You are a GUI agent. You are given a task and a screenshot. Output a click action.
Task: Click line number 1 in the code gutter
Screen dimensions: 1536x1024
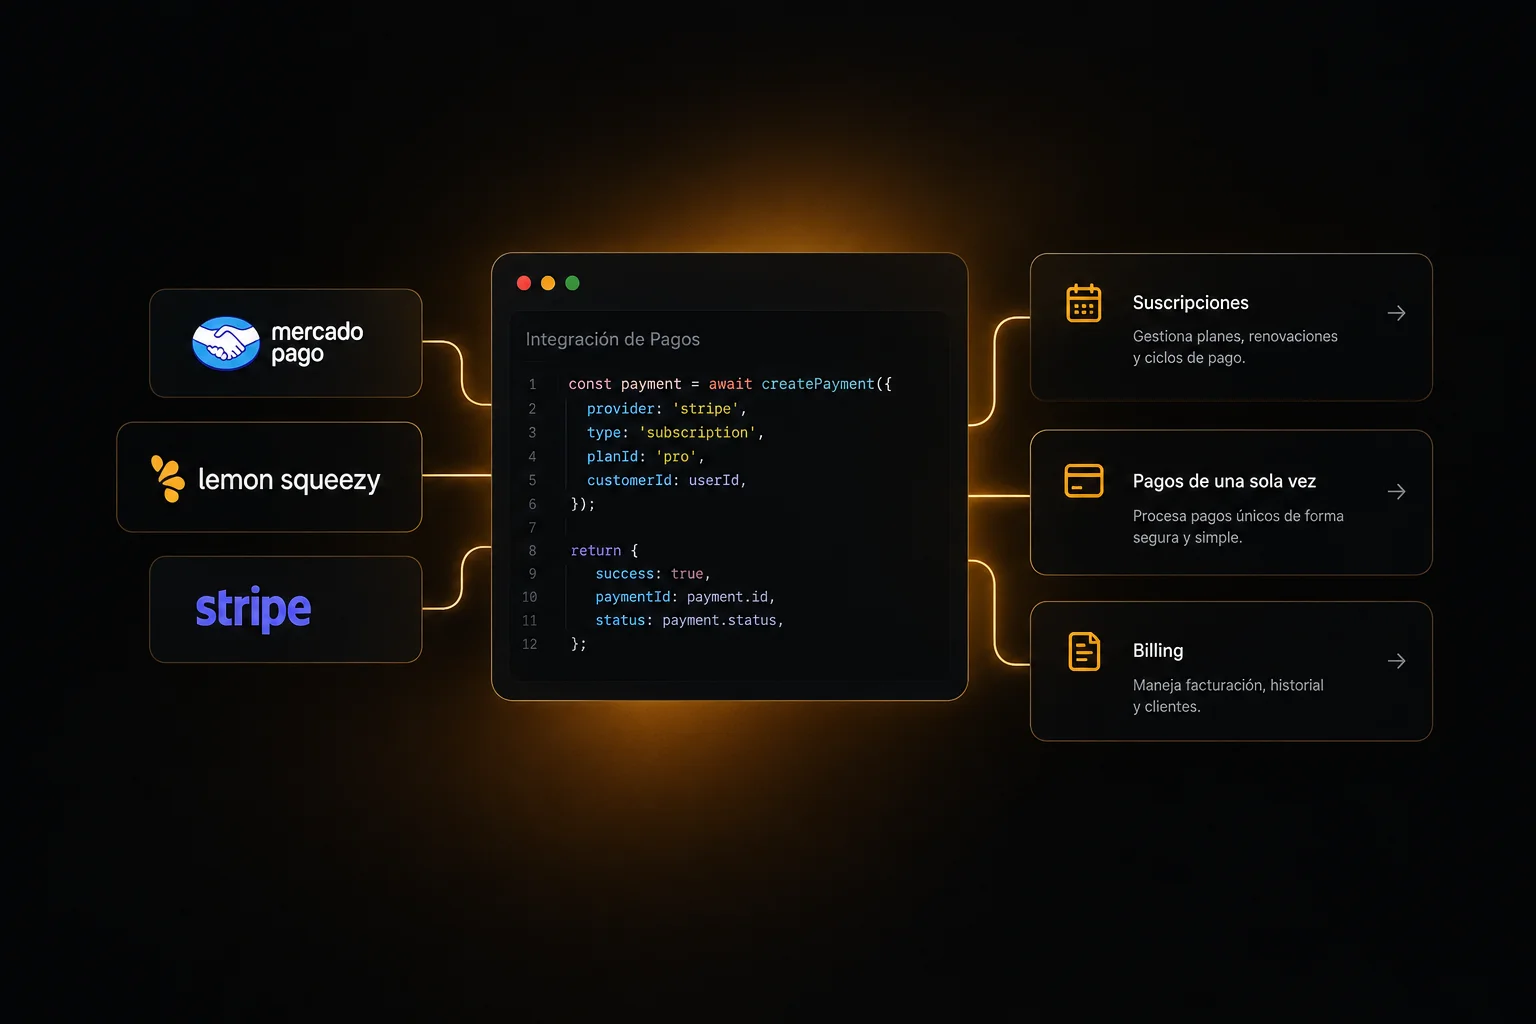532,384
